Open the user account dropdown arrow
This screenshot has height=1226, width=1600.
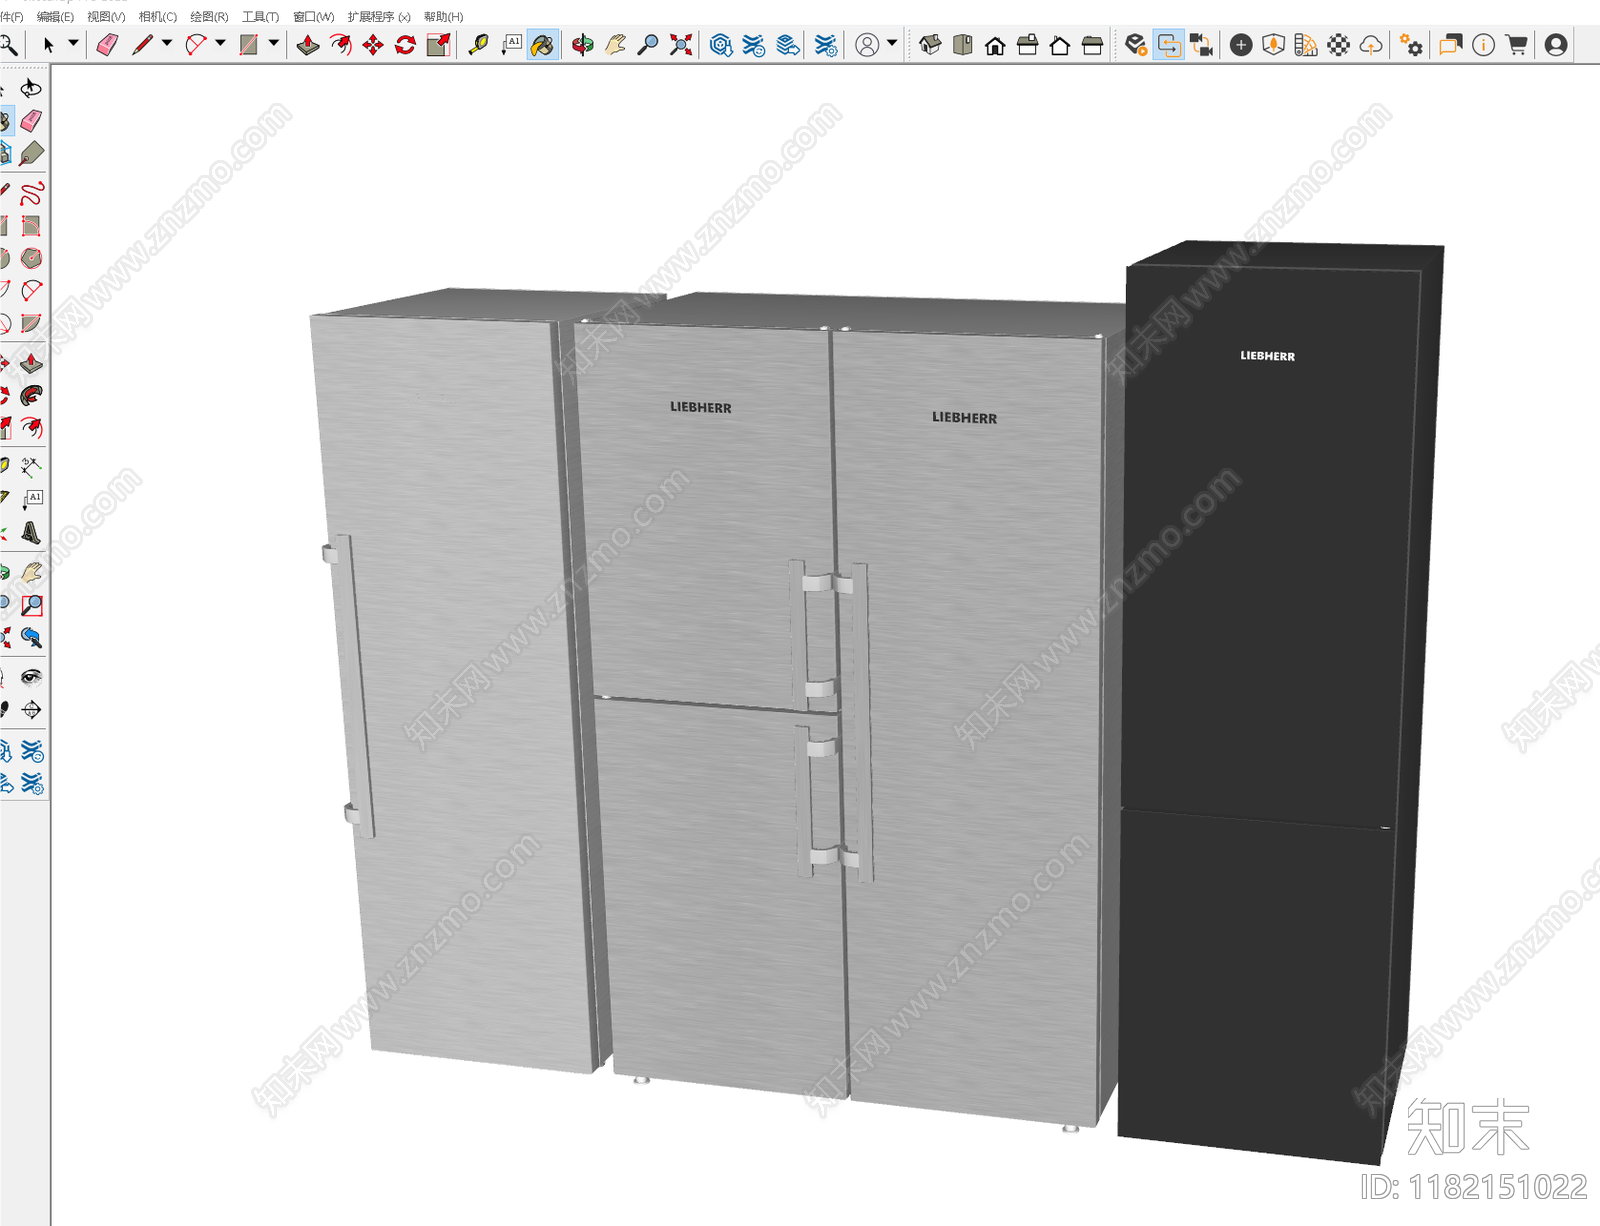(x=892, y=43)
